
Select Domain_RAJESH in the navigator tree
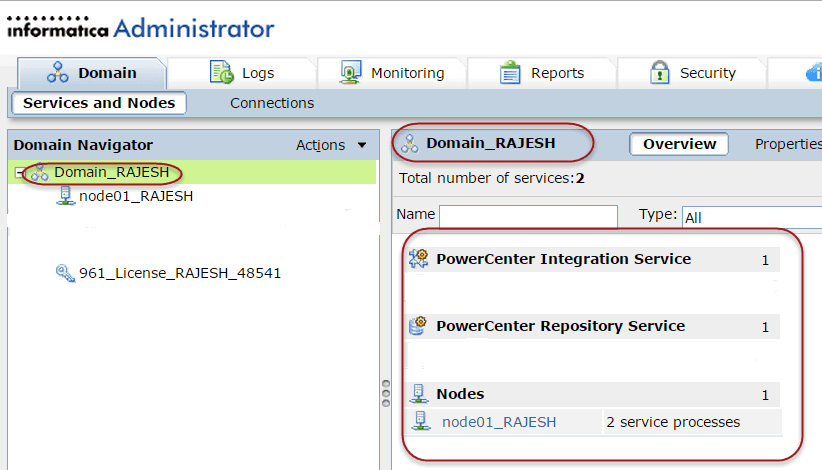(x=112, y=172)
